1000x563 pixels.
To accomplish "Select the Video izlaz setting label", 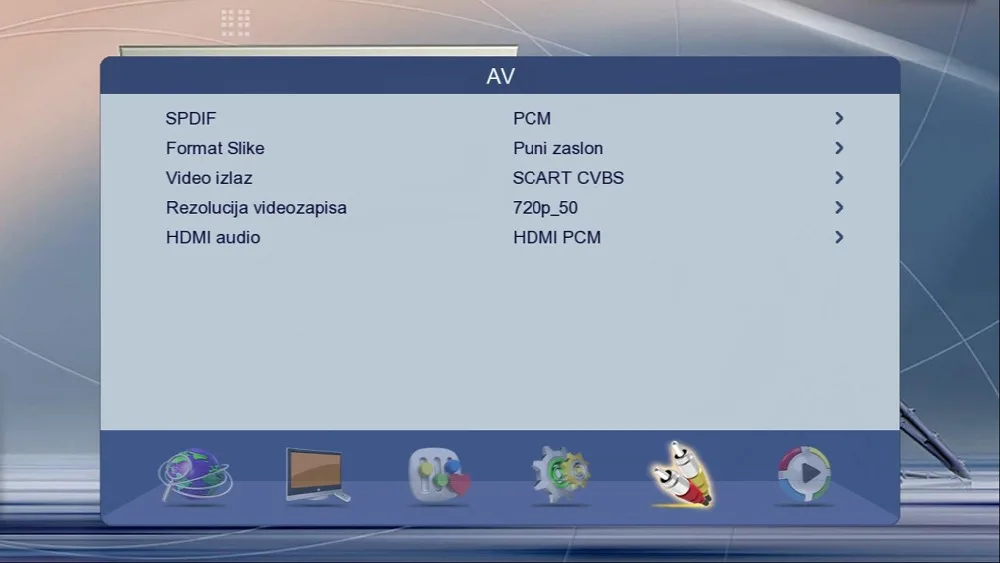I will (x=209, y=178).
